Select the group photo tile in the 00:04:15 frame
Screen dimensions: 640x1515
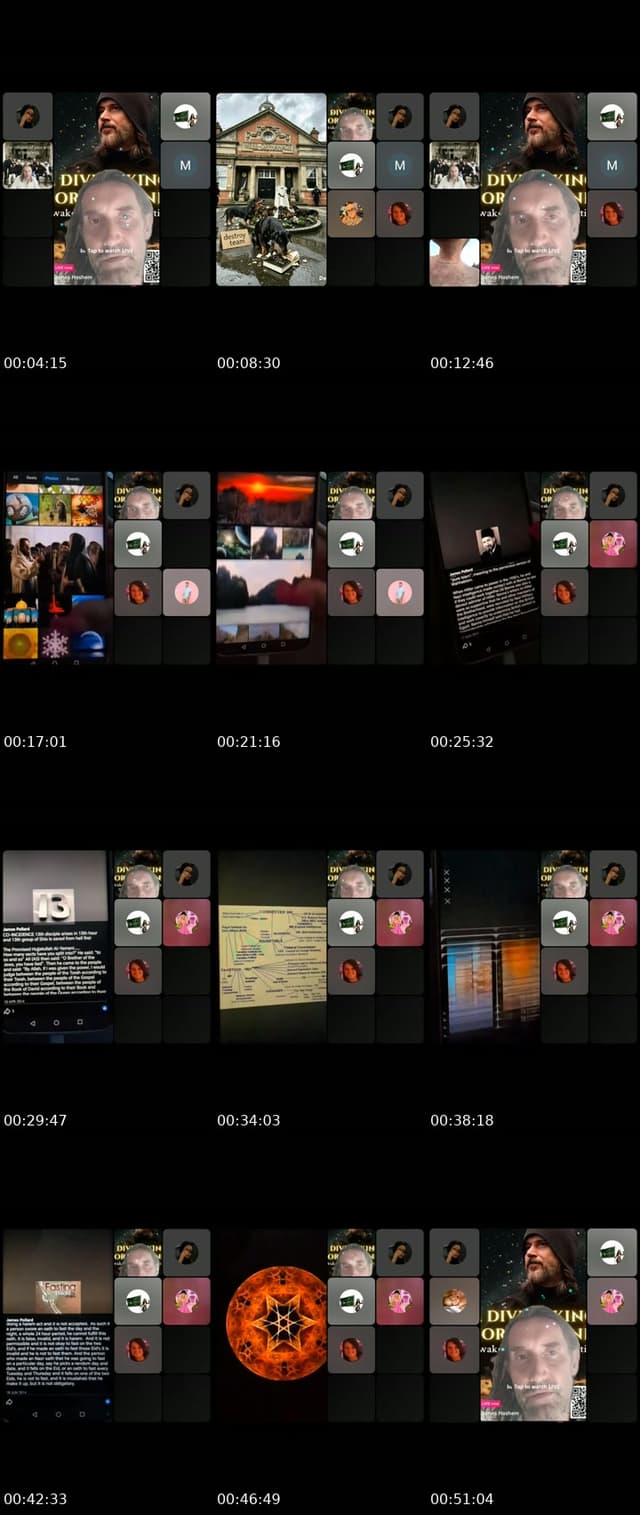pos(27,165)
